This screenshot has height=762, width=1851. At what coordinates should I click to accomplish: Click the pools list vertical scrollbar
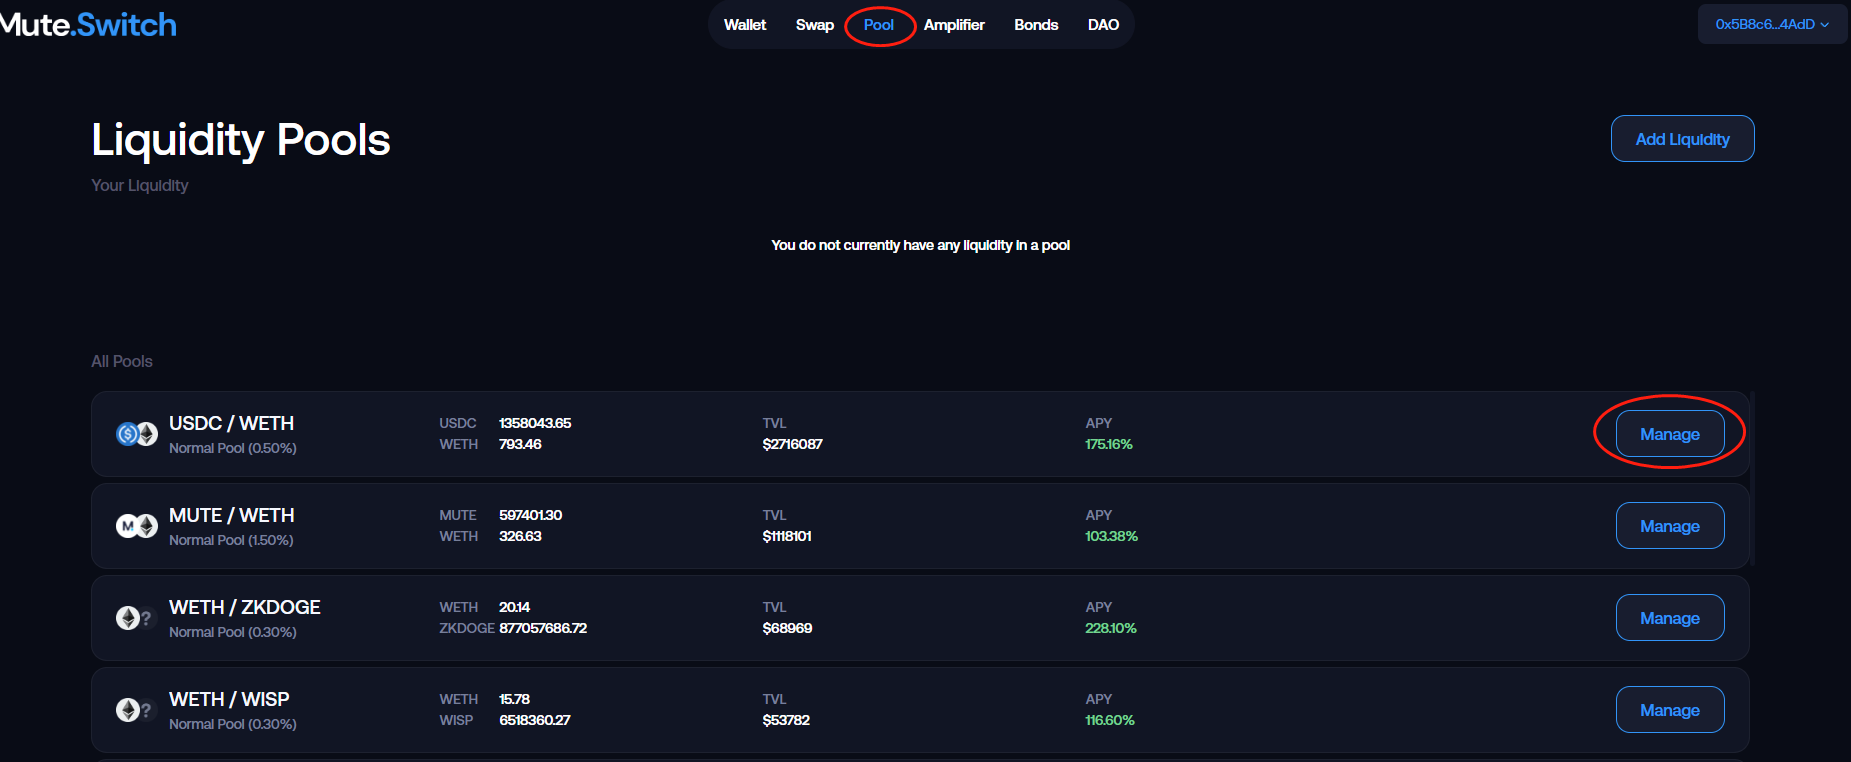click(x=1752, y=480)
